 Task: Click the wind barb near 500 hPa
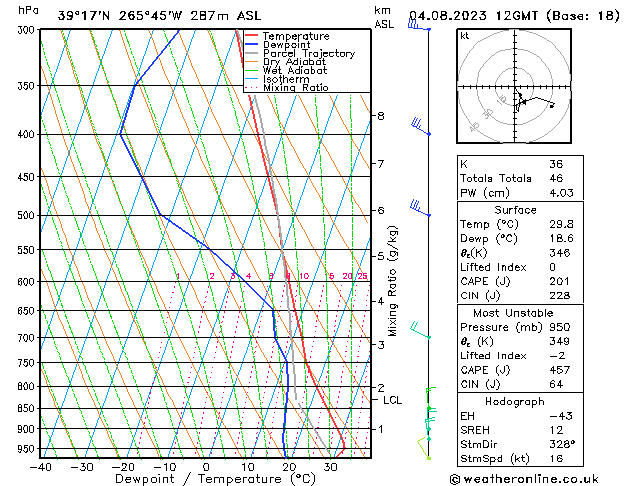click(419, 209)
